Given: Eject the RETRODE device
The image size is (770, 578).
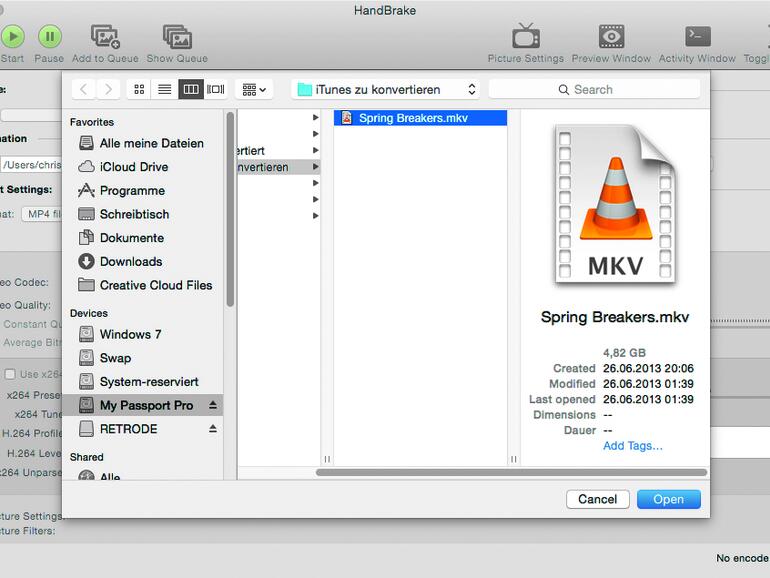Looking at the screenshot, I should (212, 429).
